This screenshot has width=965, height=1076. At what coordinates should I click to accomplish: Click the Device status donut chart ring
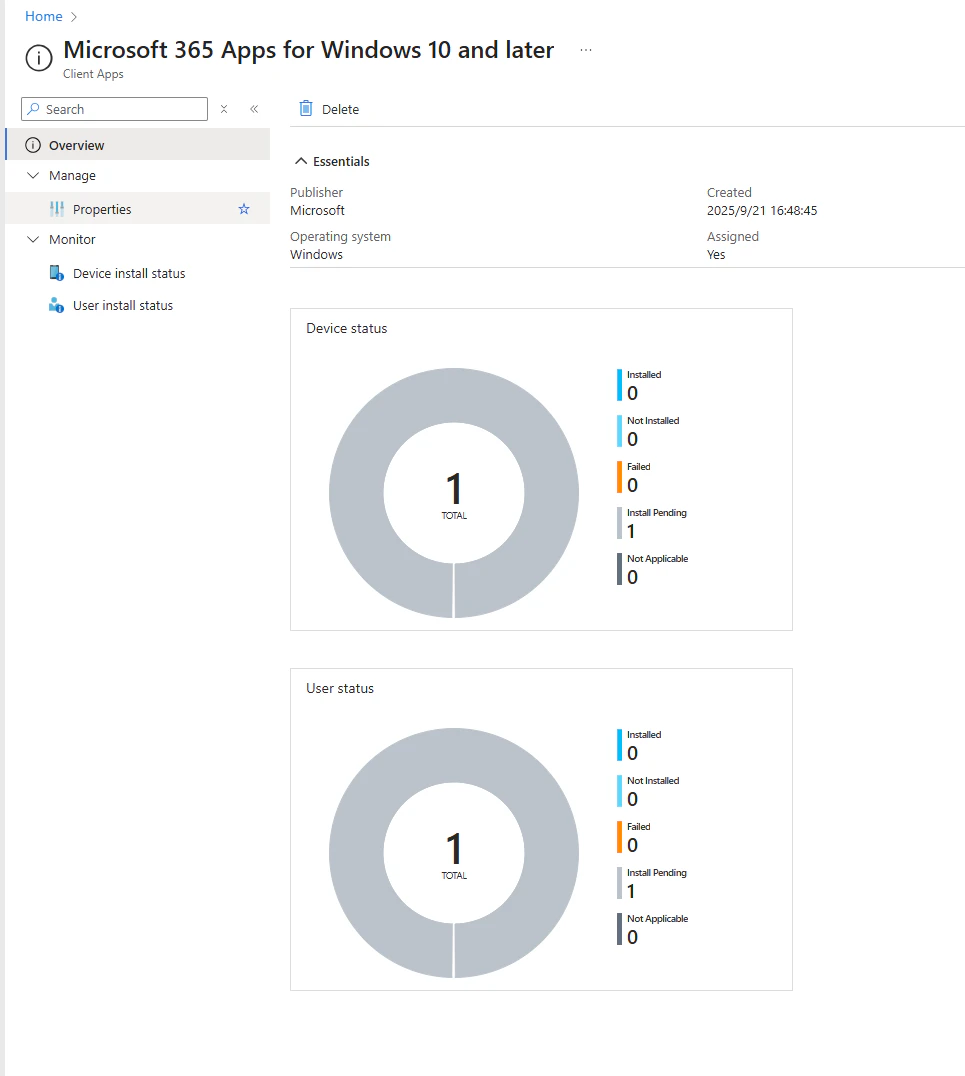[x=356, y=493]
